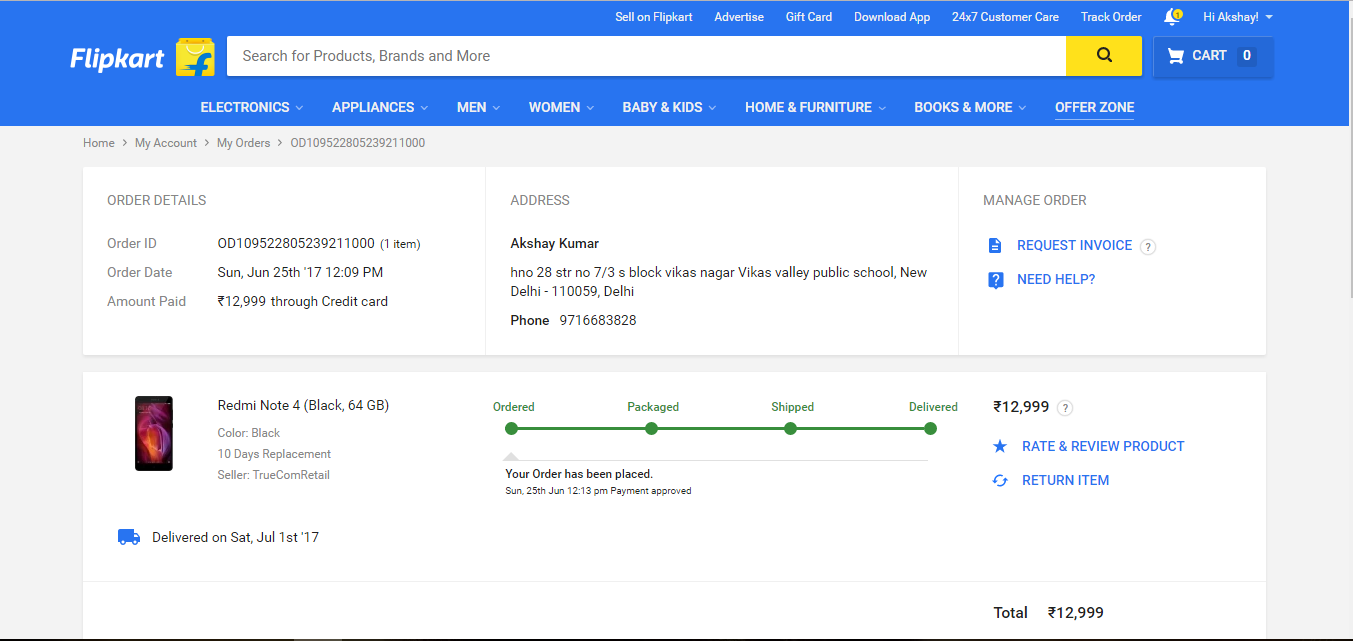
Task: Select Track Order in the top bar
Action: tap(1110, 17)
